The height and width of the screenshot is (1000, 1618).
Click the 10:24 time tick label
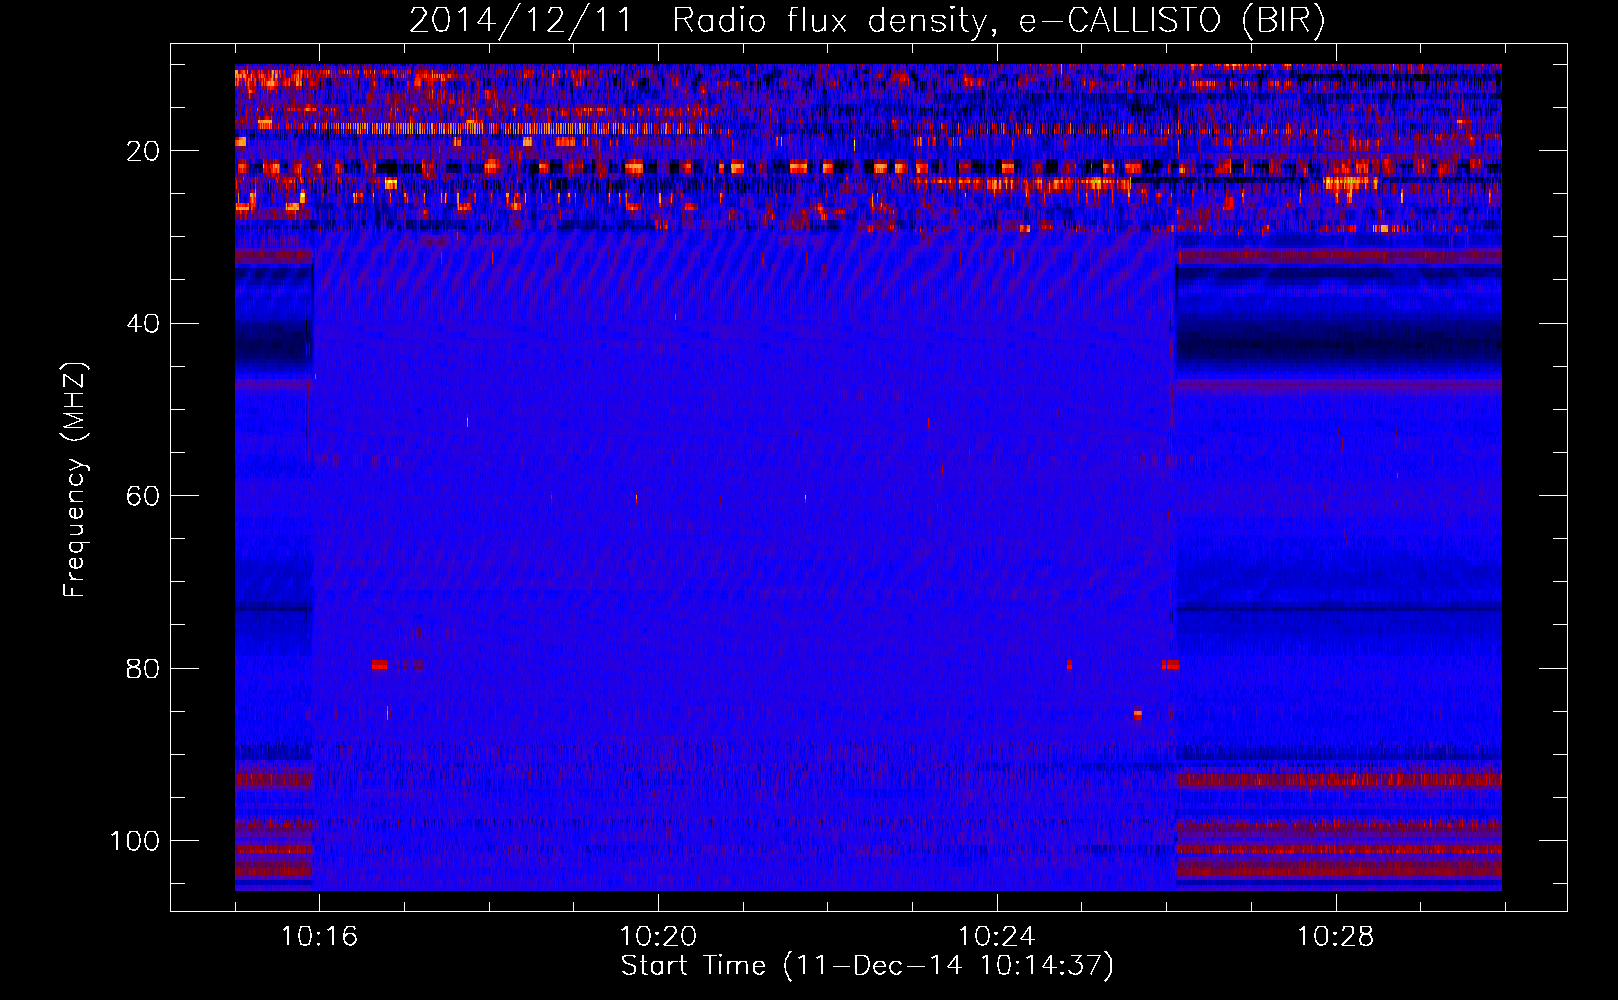point(996,937)
